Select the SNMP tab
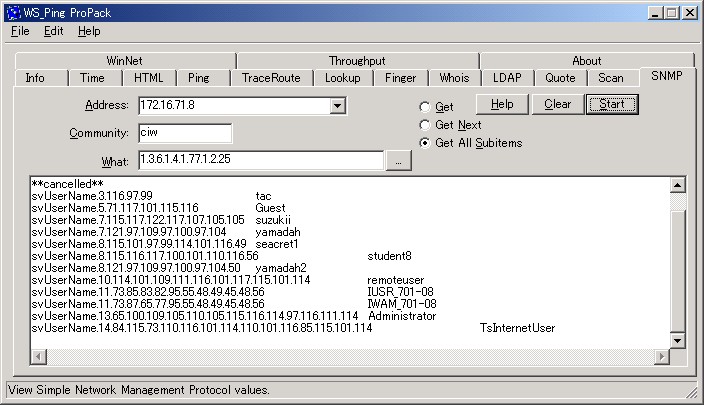 (x=667, y=76)
